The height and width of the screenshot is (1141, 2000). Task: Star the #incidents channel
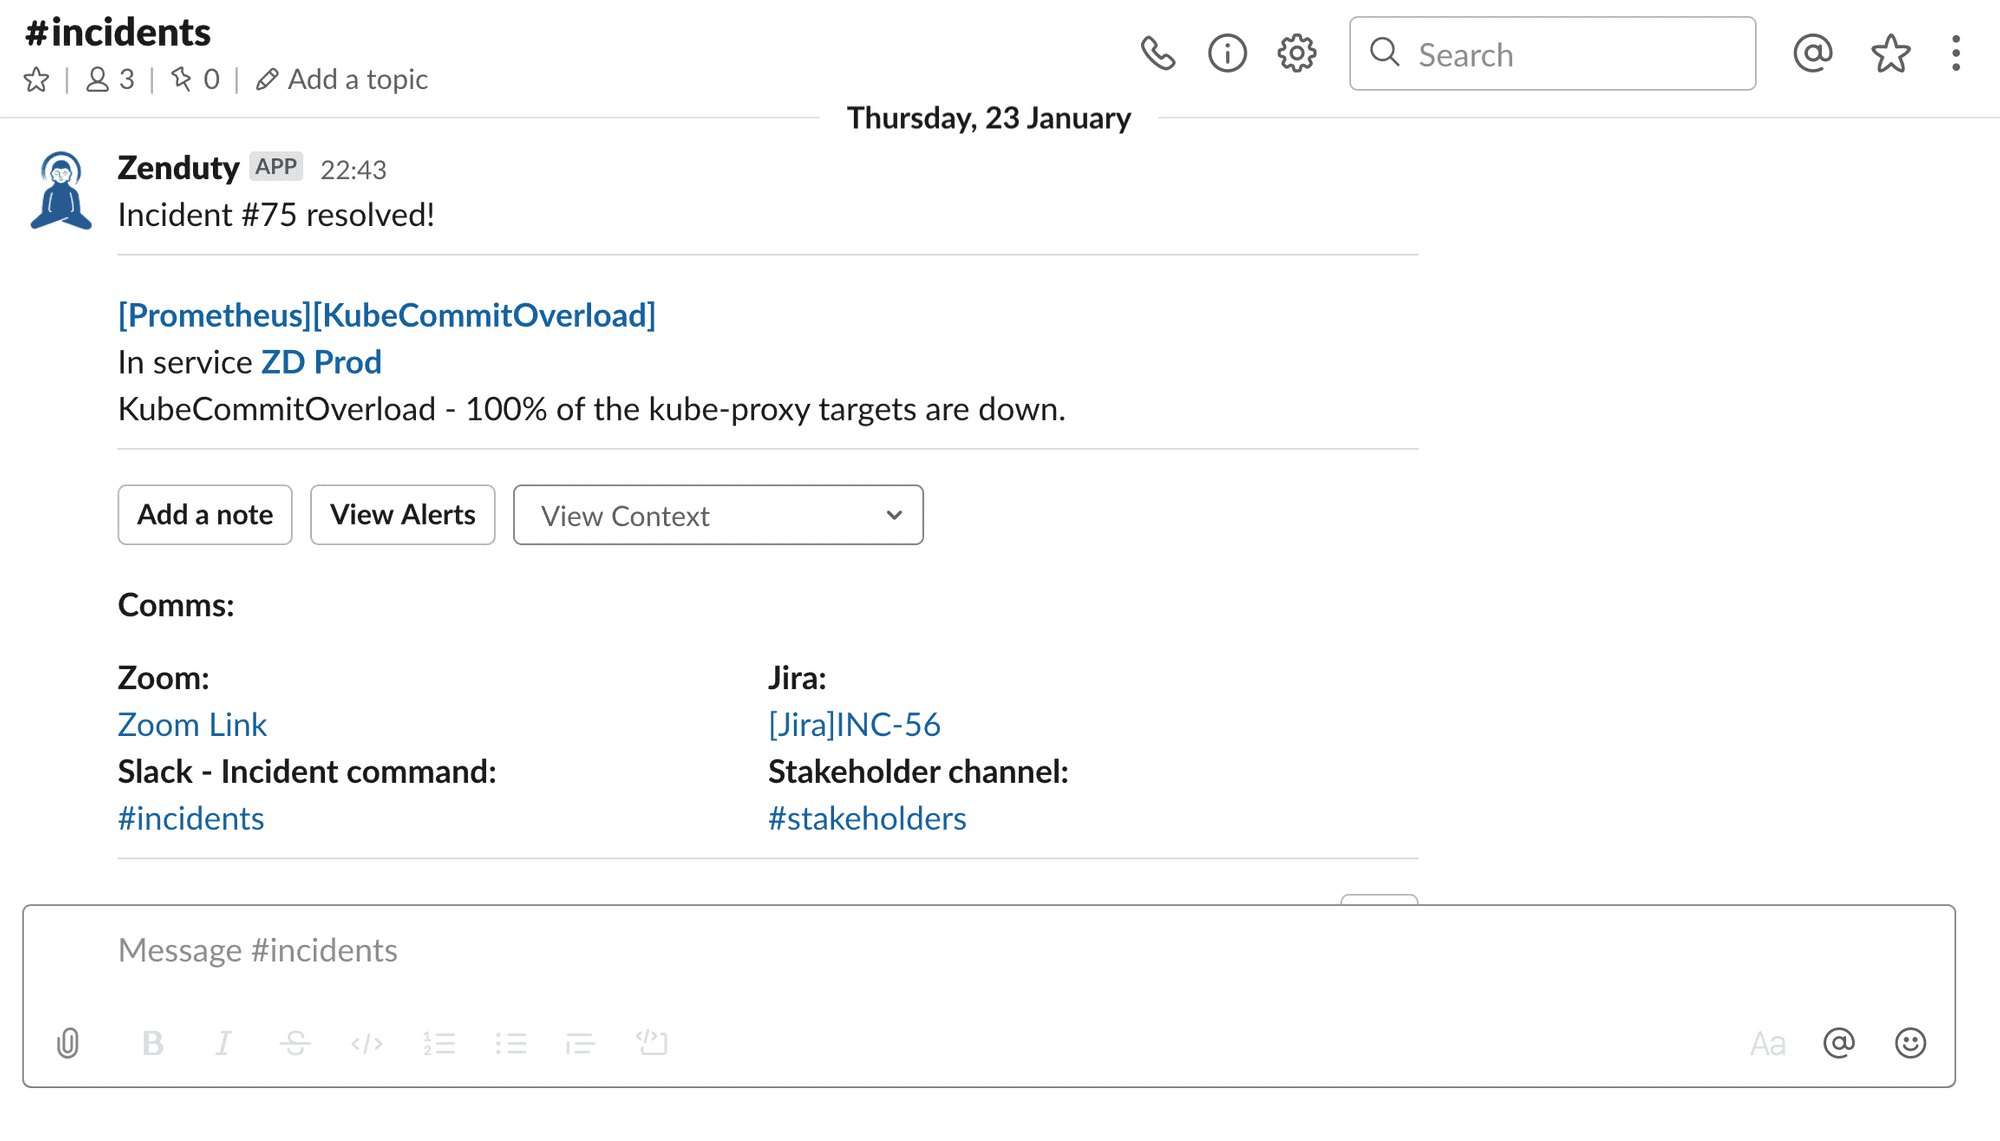(37, 79)
